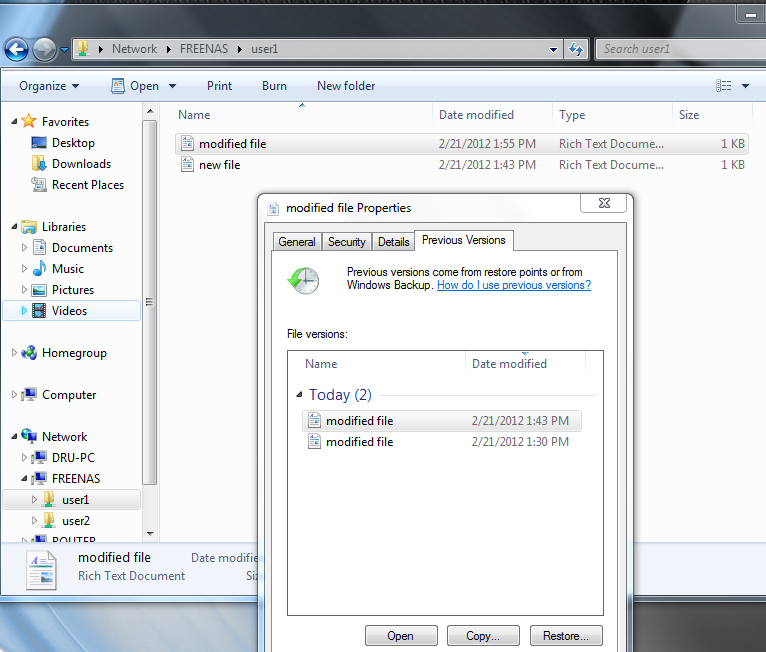Expand the Computer tree node
The height and width of the screenshot is (652, 766).
(14, 395)
